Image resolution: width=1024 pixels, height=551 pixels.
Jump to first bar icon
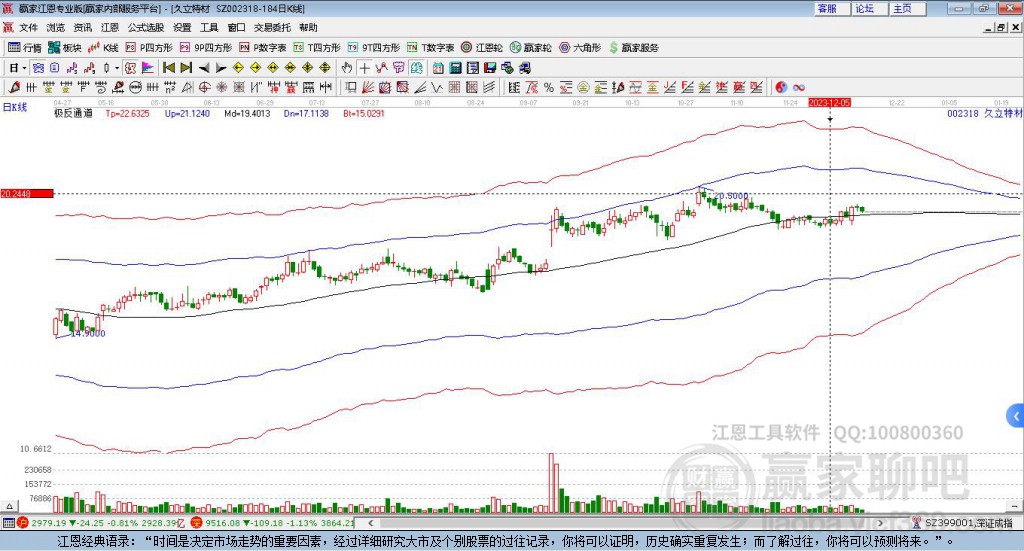coord(168,68)
